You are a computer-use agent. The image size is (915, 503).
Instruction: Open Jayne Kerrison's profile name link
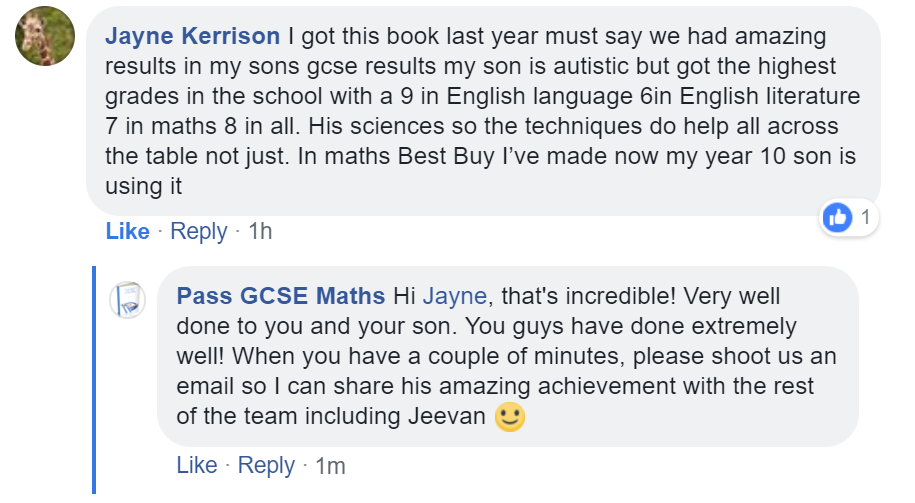[x=193, y=37]
